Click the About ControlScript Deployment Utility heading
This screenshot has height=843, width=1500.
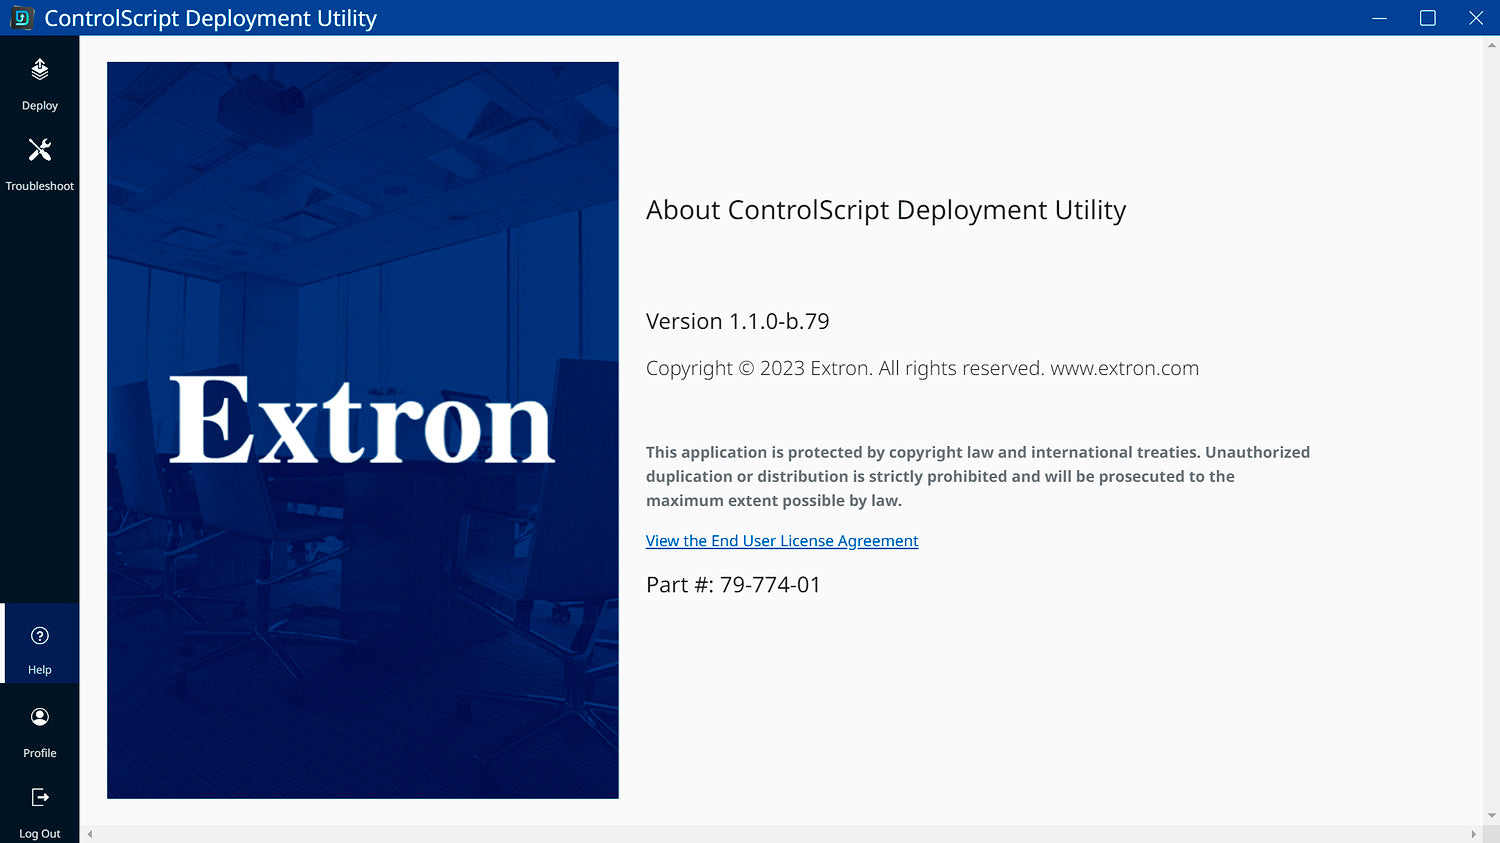point(886,210)
